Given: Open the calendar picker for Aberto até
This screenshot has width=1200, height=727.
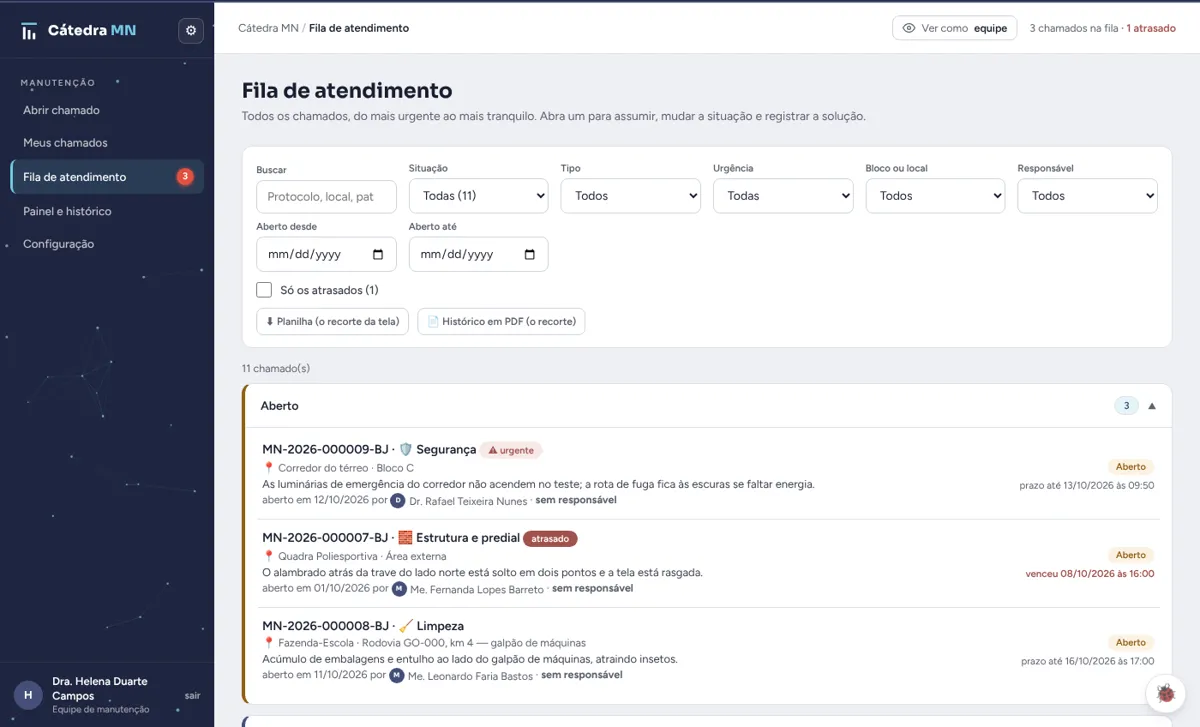Looking at the screenshot, I should 530,254.
